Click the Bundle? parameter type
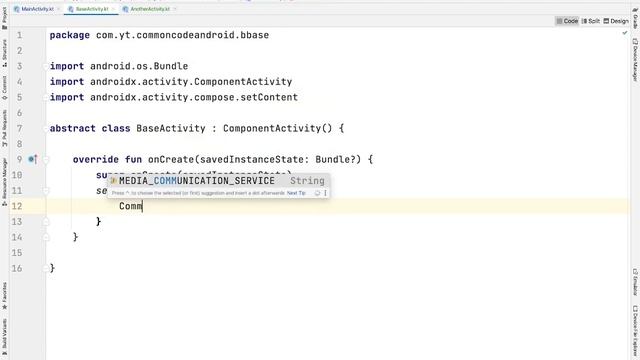640x360 pixels. 338,159
